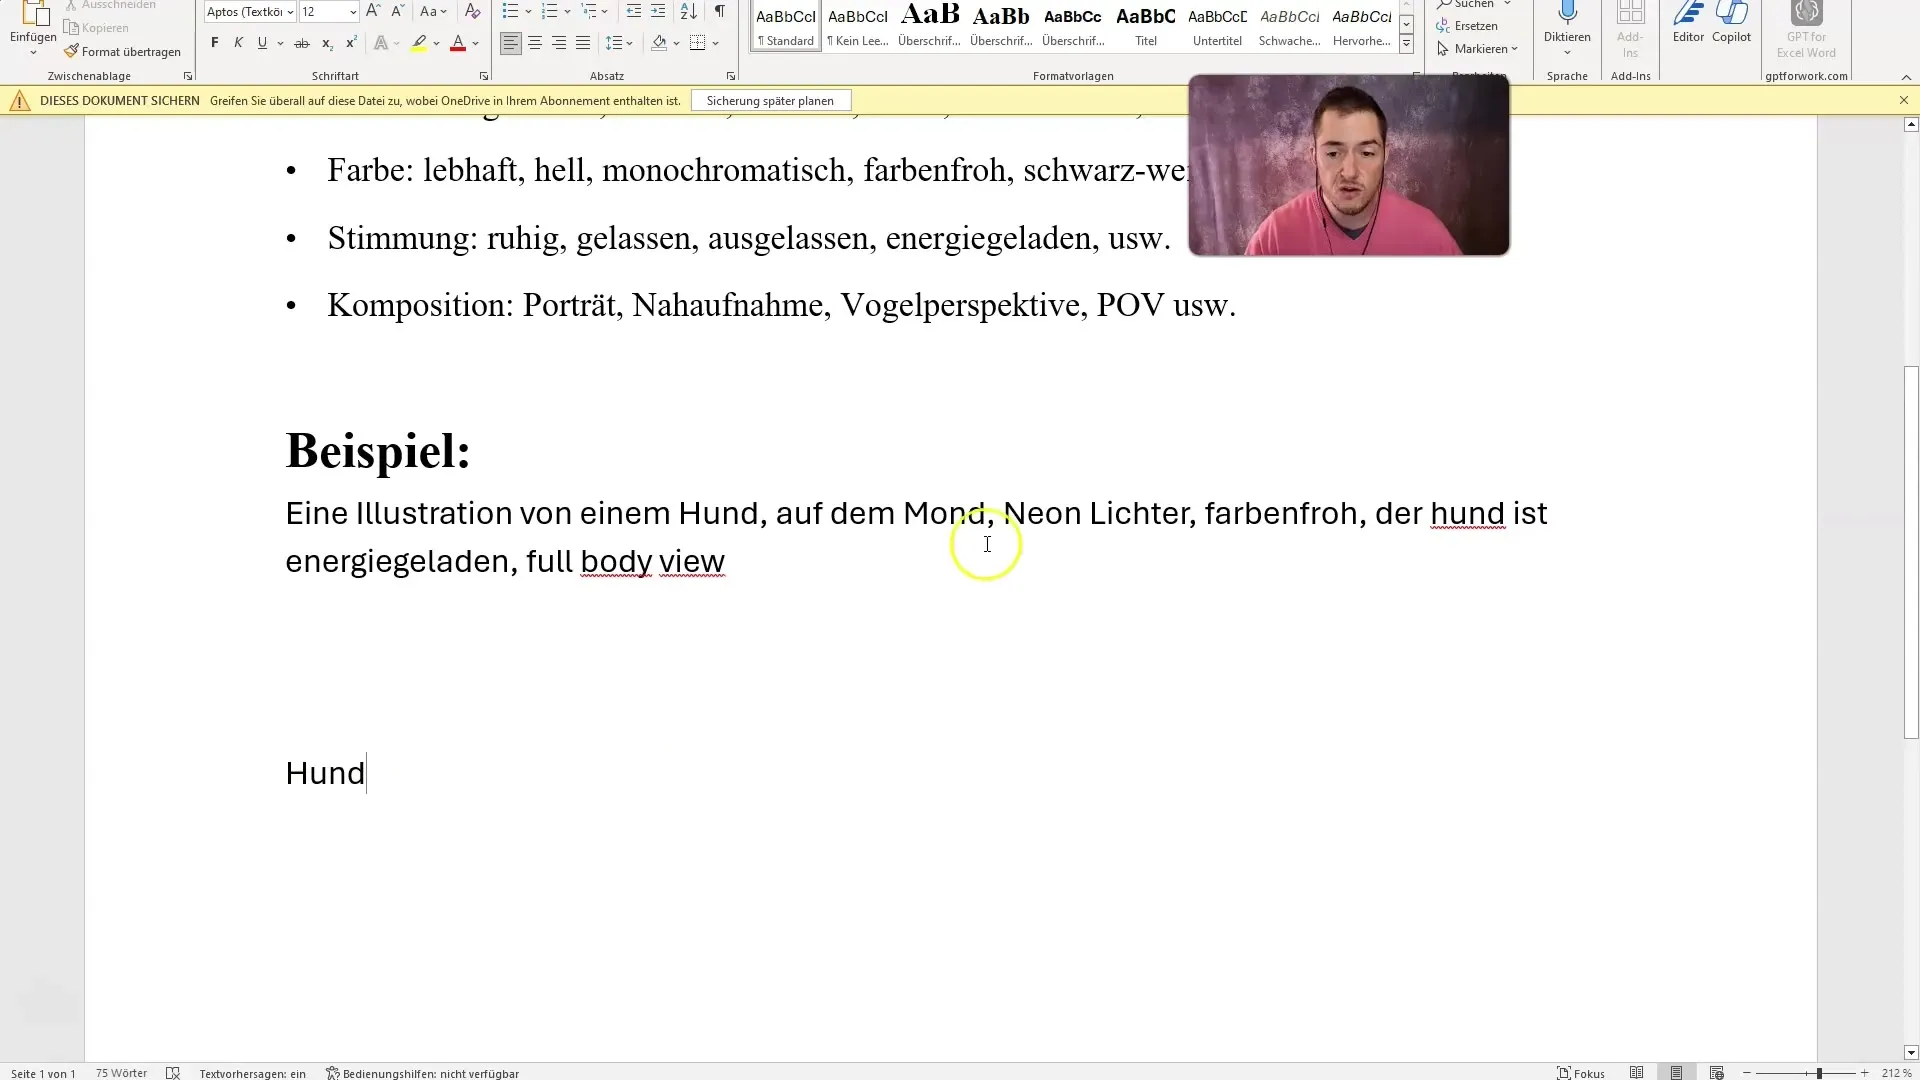Open the Markieren dropdown
The width and height of the screenshot is (1920, 1080).
(x=1477, y=49)
